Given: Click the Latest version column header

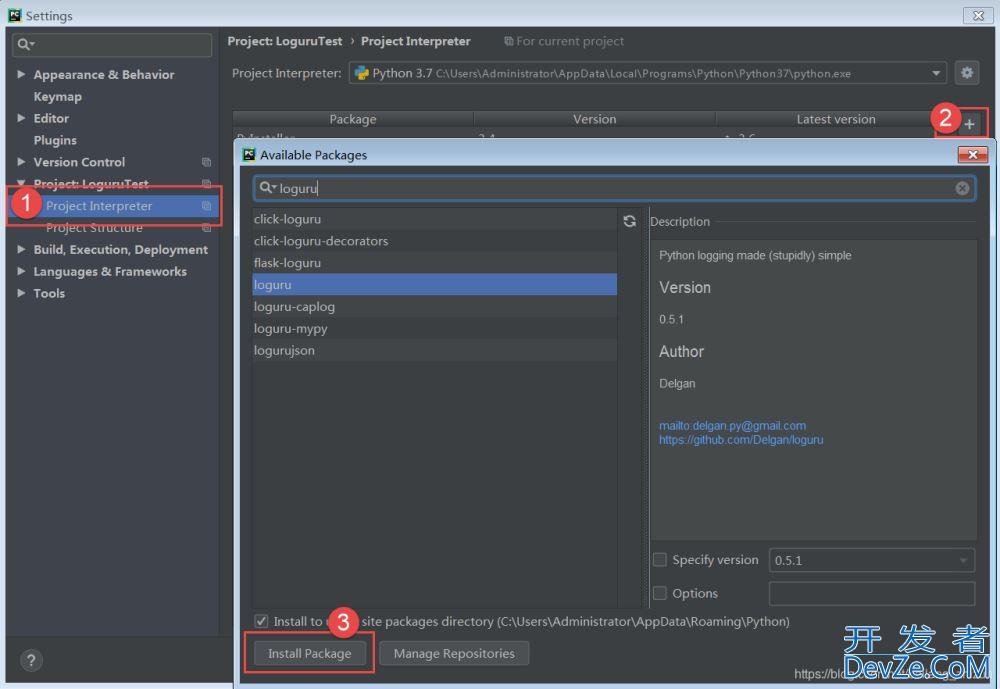Looking at the screenshot, I should click(835, 119).
